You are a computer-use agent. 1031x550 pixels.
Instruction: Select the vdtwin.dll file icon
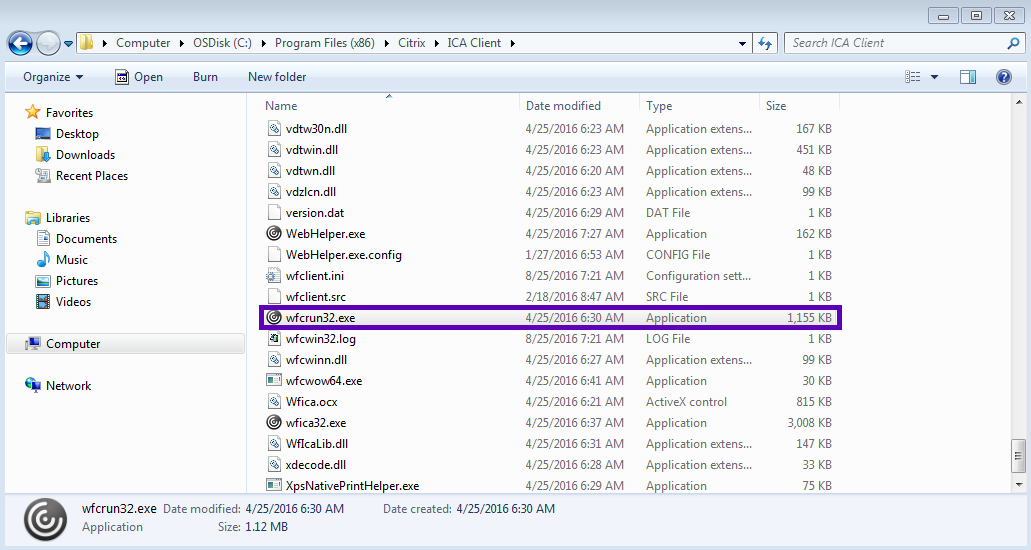click(x=274, y=149)
